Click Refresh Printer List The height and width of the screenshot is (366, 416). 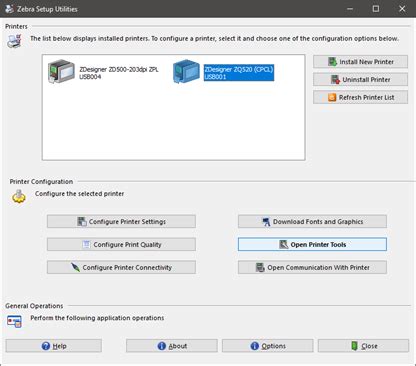tap(360, 97)
